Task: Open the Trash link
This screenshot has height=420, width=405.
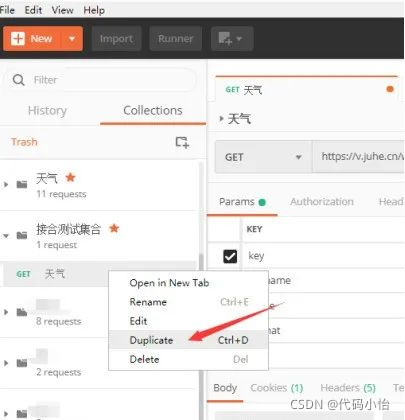Action: coord(24,142)
